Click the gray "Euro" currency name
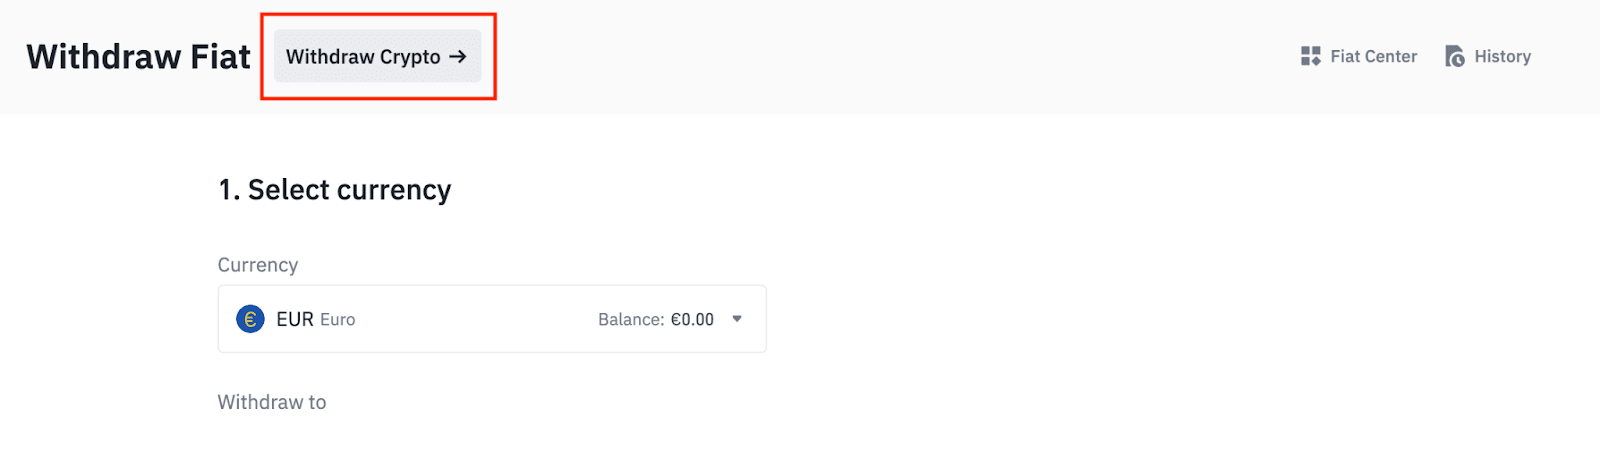The height and width of the screenshot is (473, 1600). point(338,320)
